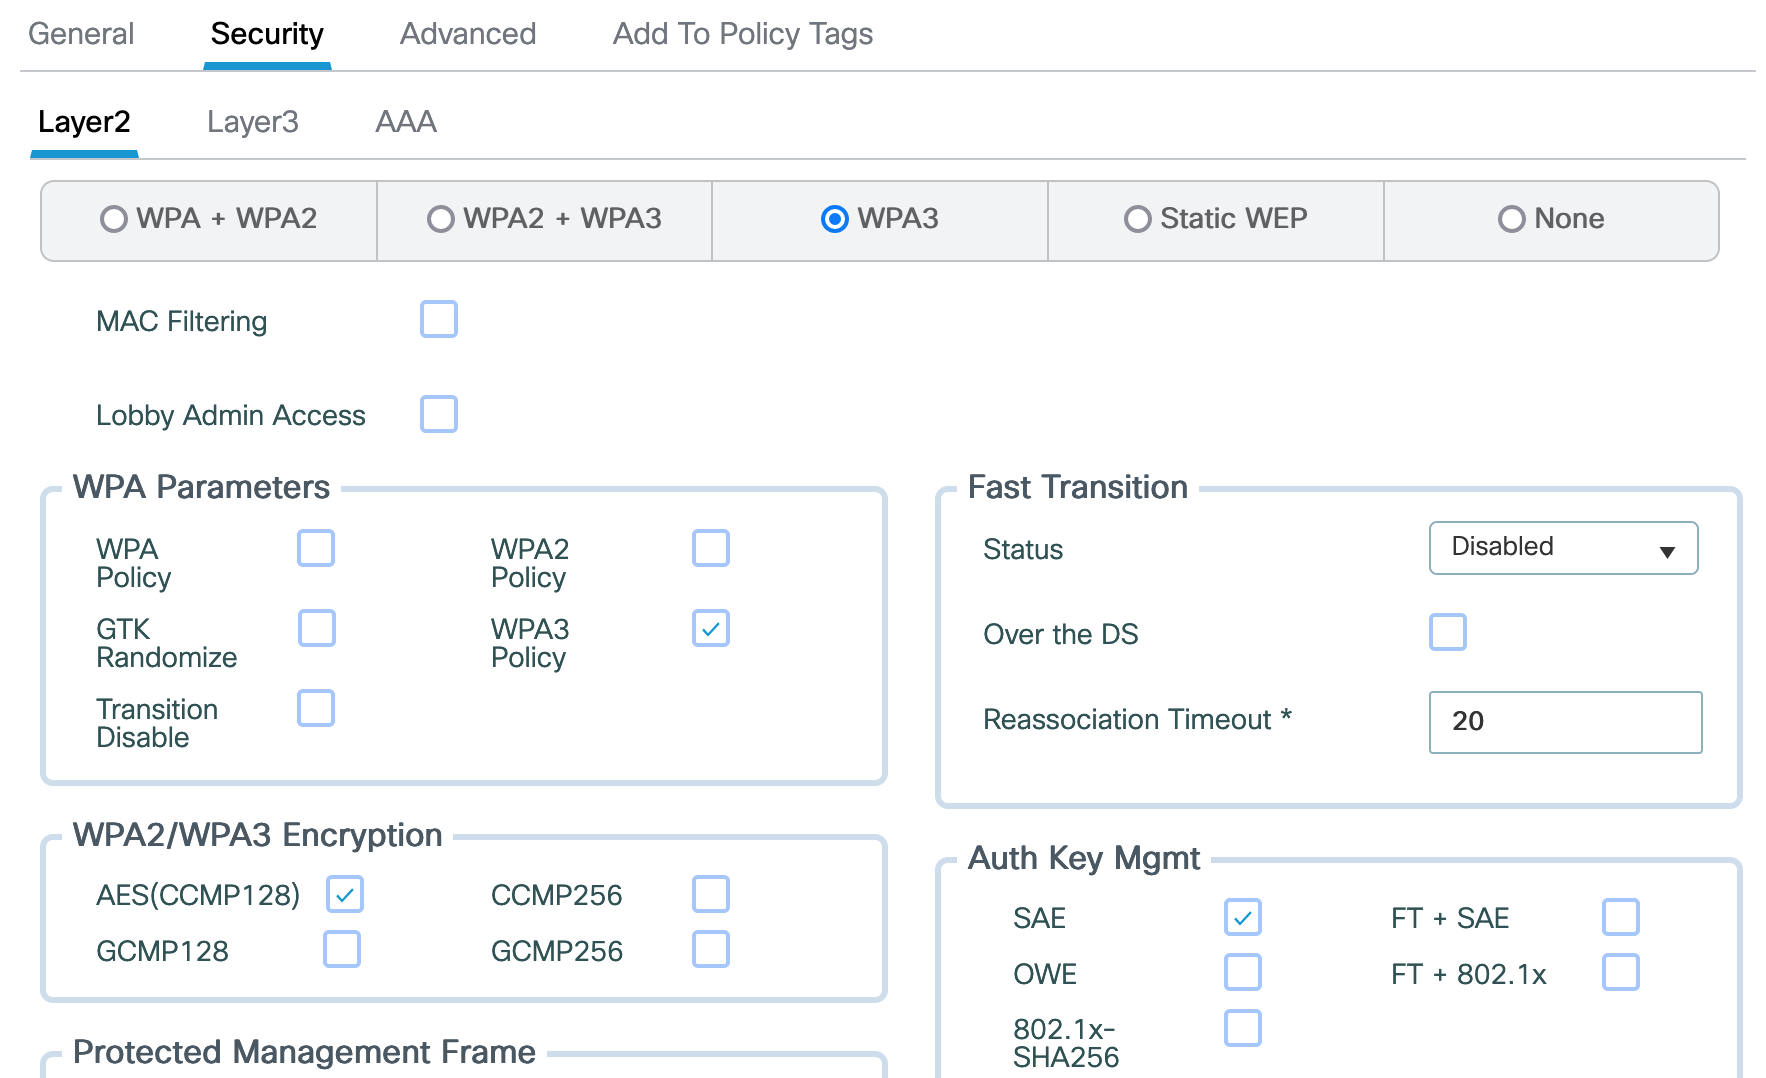Click the Reassociation Timeout input field
Image resolution: width=1766 pixels, height=1078 pixels.
coord(1565,722)
